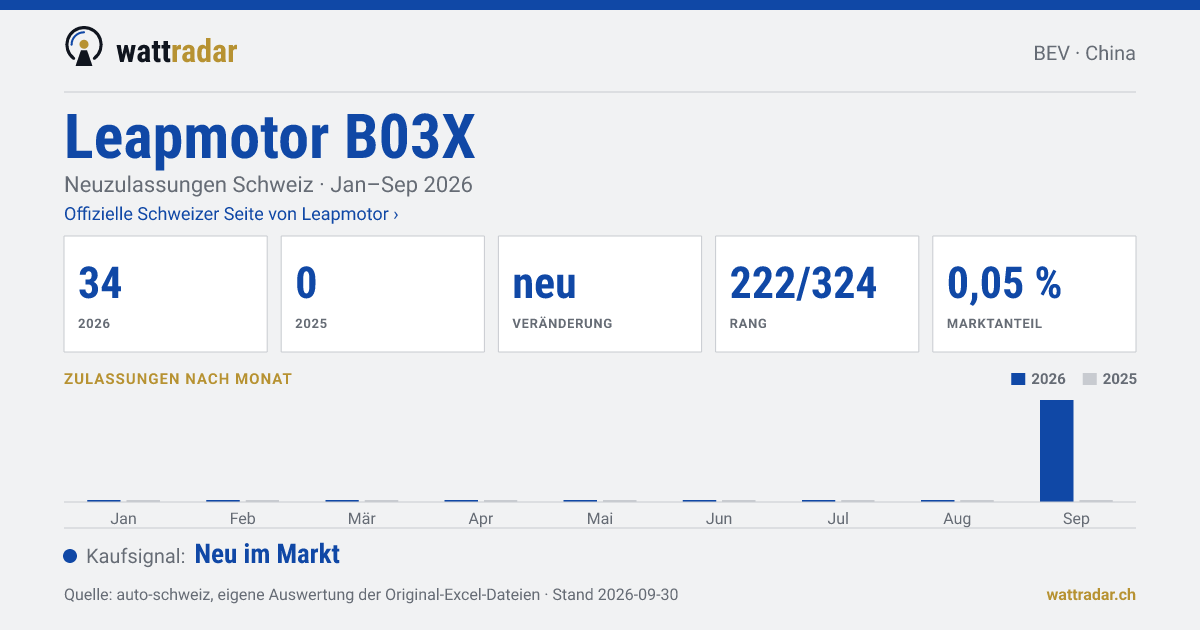Click the wattradar brand name text
This screenshot has height=630, width=1200.
tap(177, 51)
